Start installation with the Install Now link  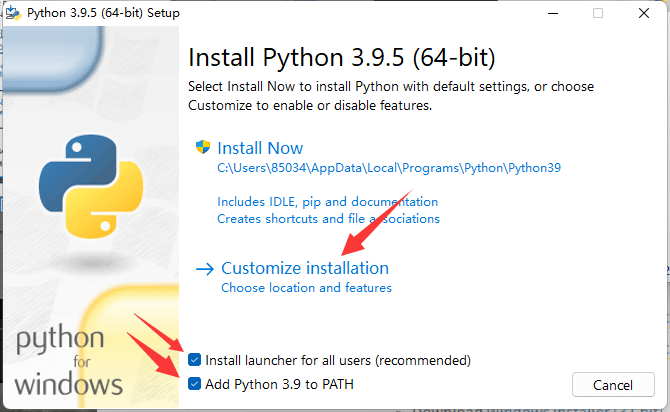click(x=259, y=146)
